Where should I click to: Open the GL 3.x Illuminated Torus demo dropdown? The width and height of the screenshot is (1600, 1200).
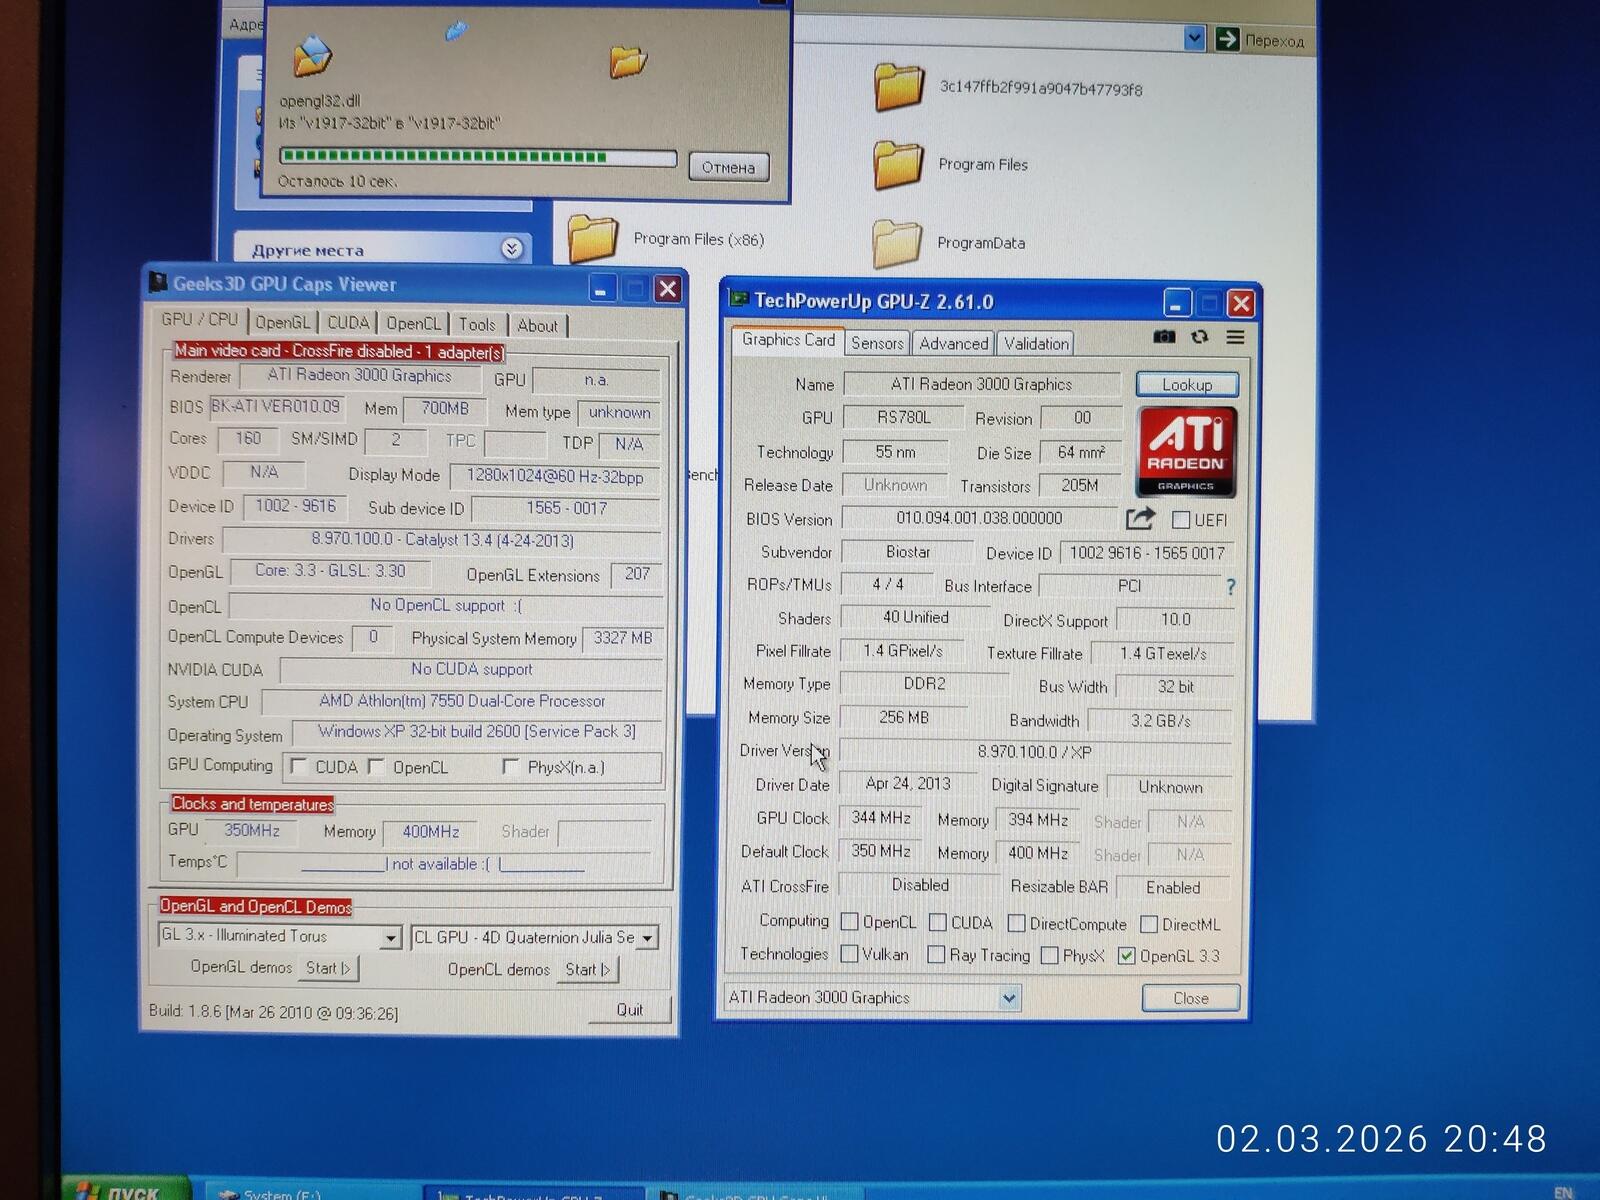tap(391, 938)
